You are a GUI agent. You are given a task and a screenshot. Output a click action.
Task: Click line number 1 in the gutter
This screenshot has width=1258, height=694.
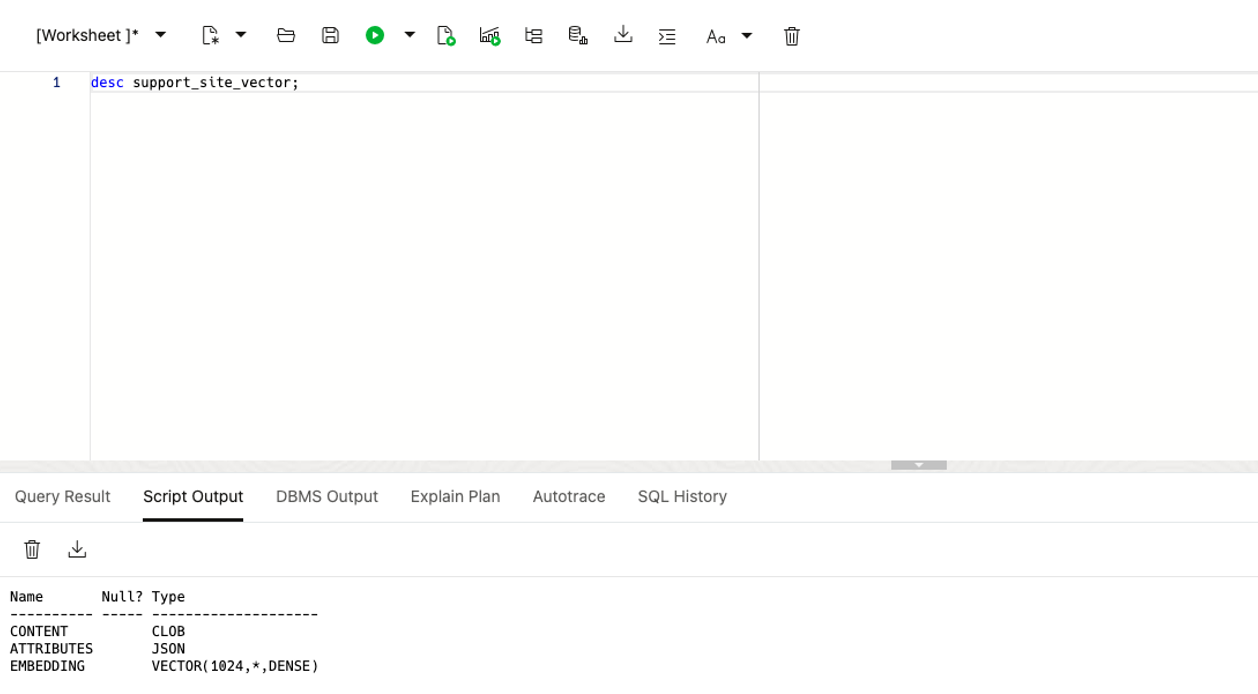point(56,82)
